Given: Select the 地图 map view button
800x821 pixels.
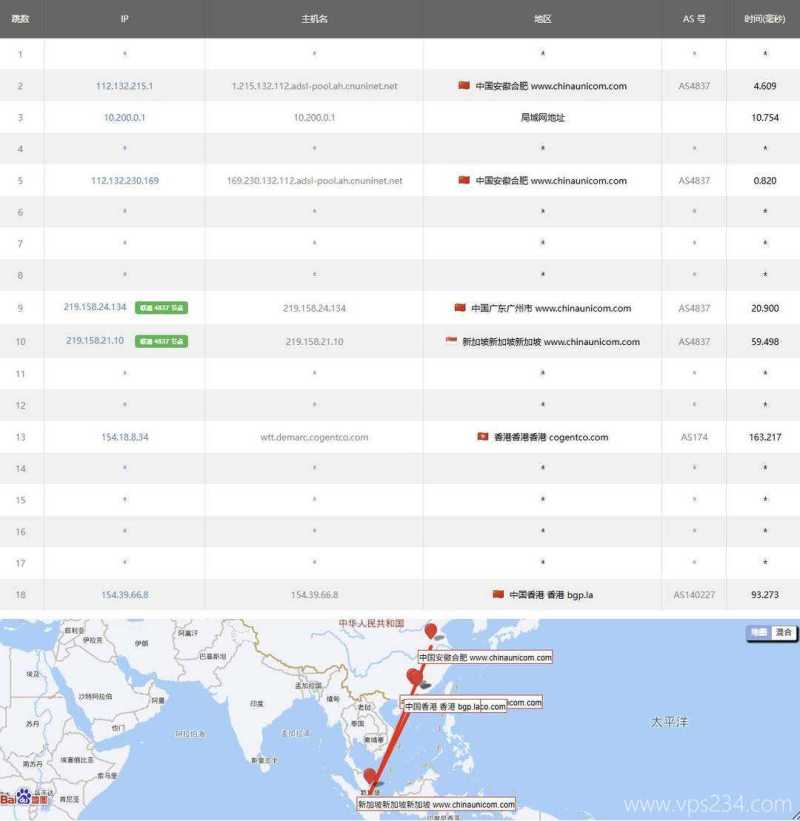Looking at the screenshot, I should [x=760, y=633].
